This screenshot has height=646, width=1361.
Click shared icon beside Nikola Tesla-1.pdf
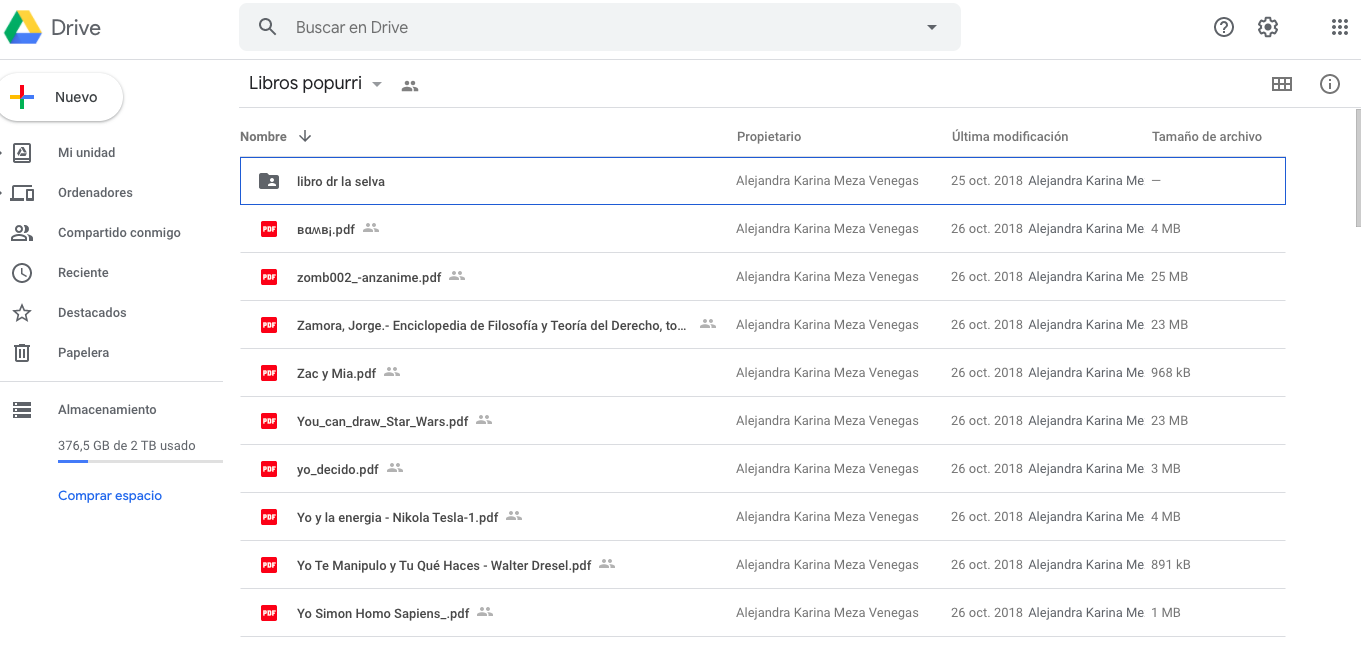click(514, 516)
